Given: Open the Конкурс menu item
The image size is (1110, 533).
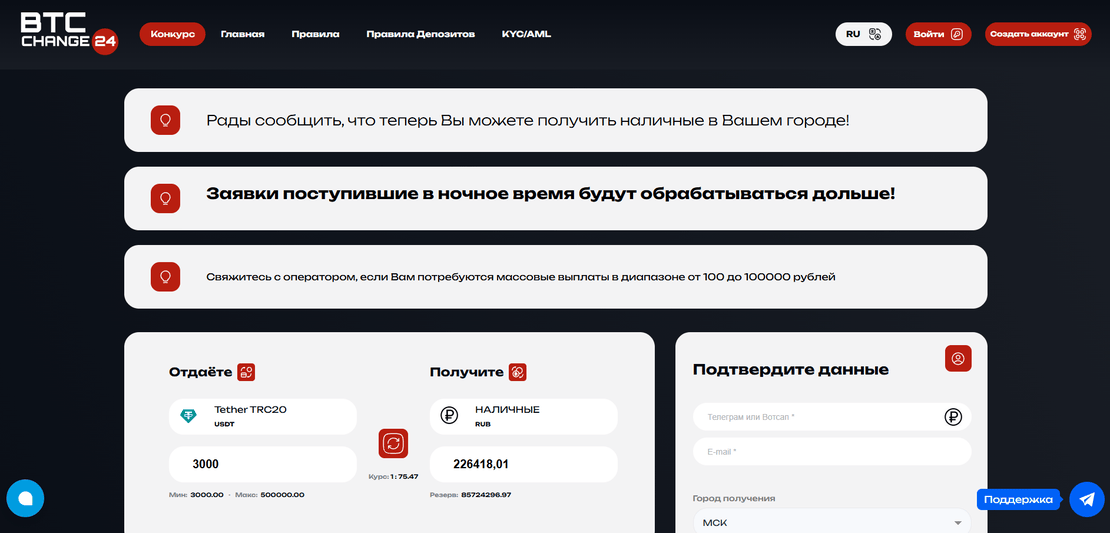Looking at the screenshot, I should pos(172,34).
